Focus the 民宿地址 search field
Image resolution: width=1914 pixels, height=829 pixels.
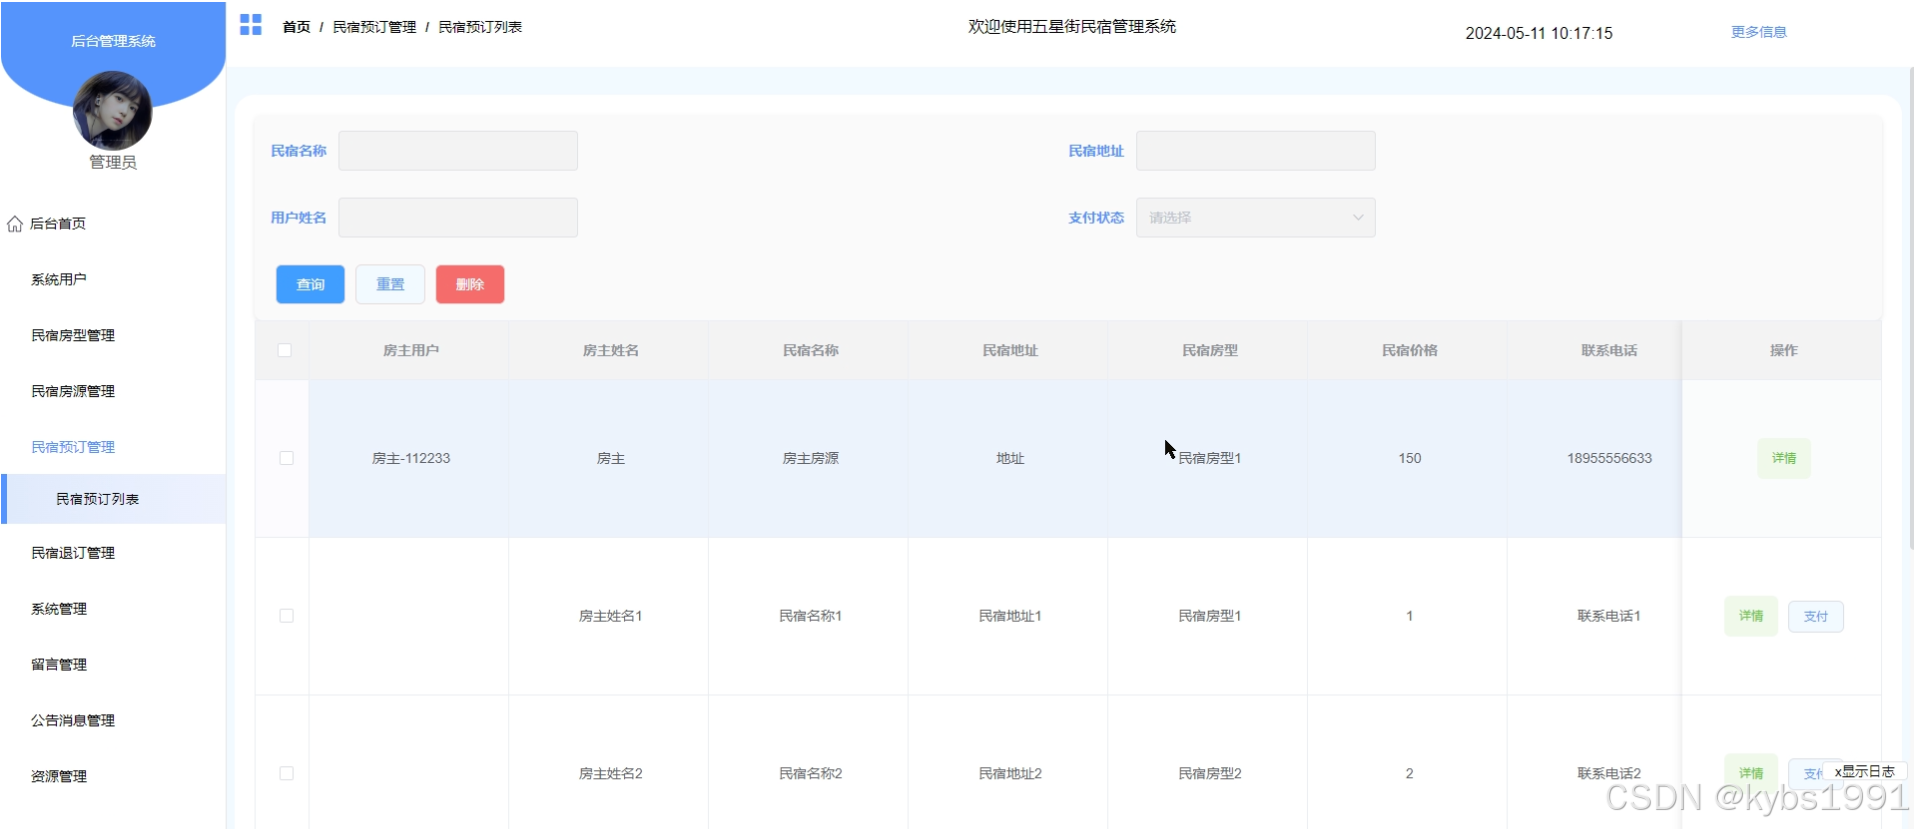1256,151
